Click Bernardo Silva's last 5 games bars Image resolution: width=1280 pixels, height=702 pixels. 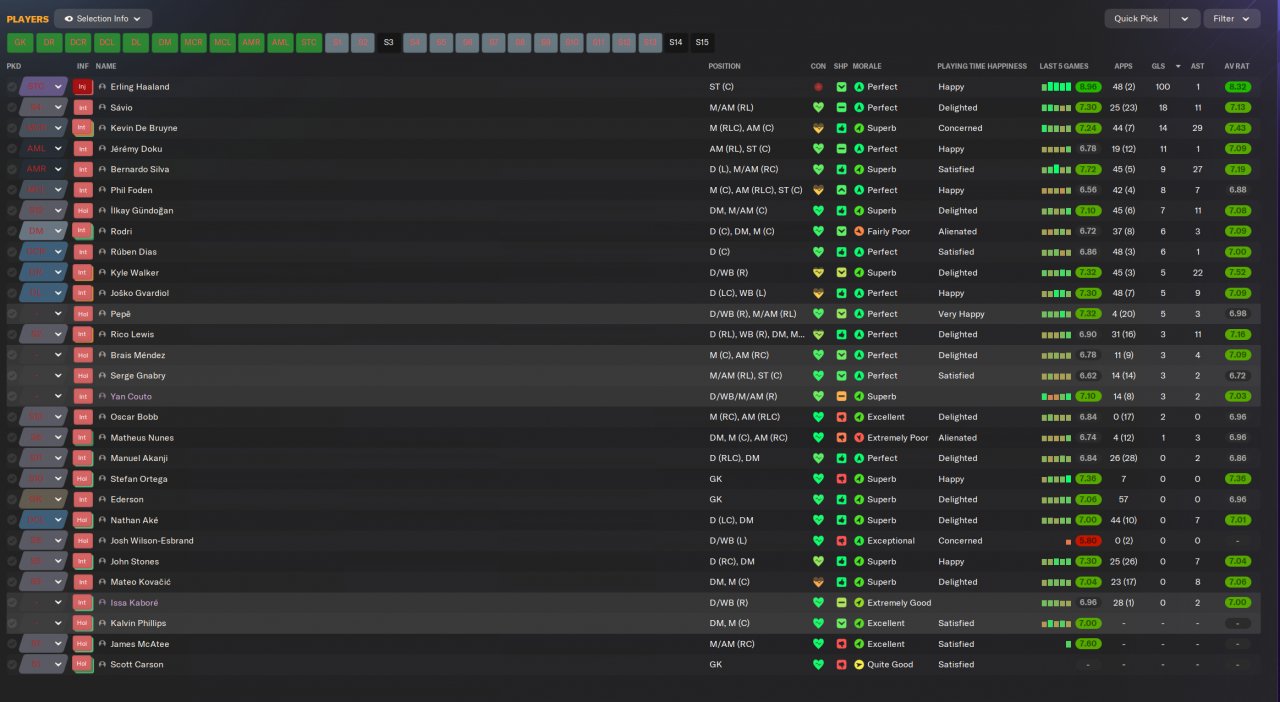point(1056,170)
